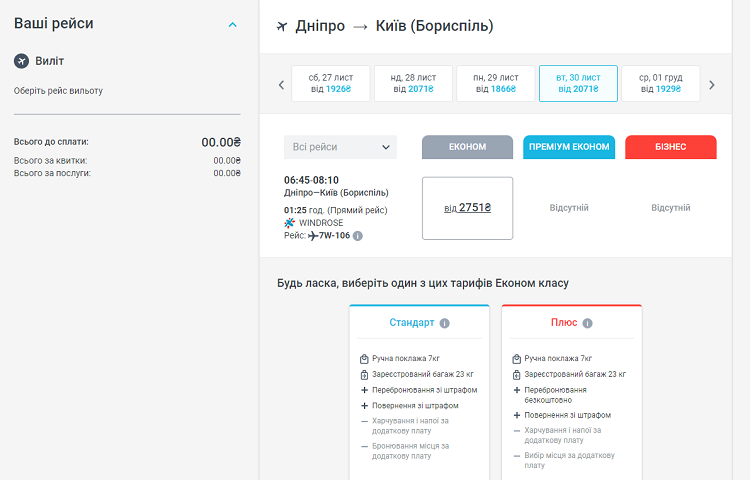Image resolution: width=750 pixels, height=480 pixels.
Task: Choose the пн, 29 лист date tab
Action: click(496, 83)
